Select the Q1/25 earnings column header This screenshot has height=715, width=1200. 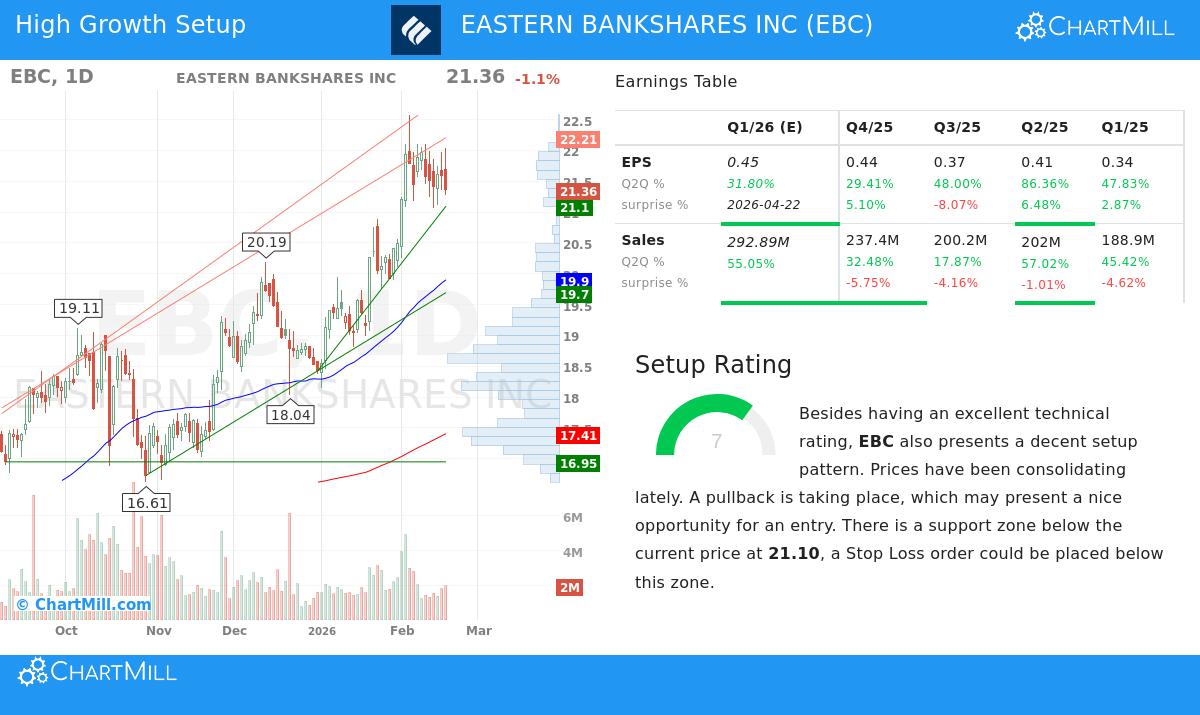[1124, 127]
